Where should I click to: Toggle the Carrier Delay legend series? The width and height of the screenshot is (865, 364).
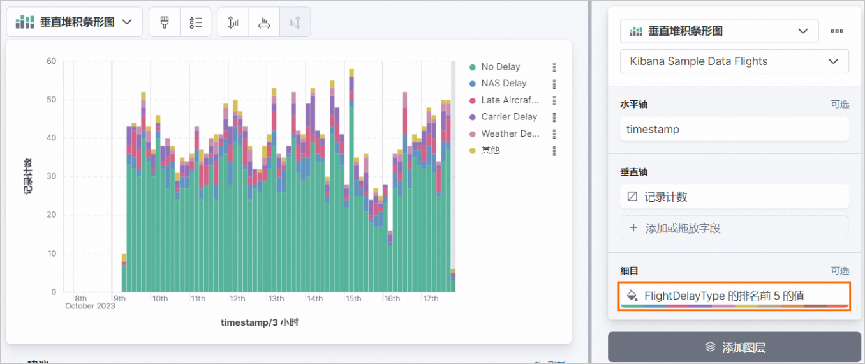click(x=509, y=117)
